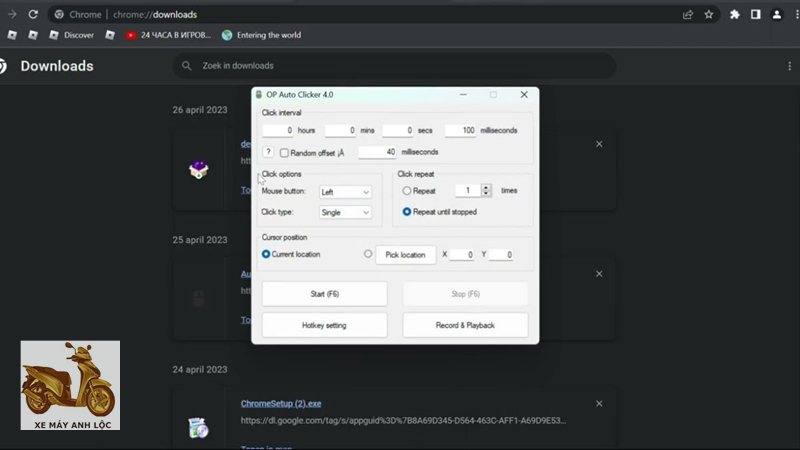Open the Chrome extensions puzzle icon
800x450 pixels.
[x=735, y=15]
